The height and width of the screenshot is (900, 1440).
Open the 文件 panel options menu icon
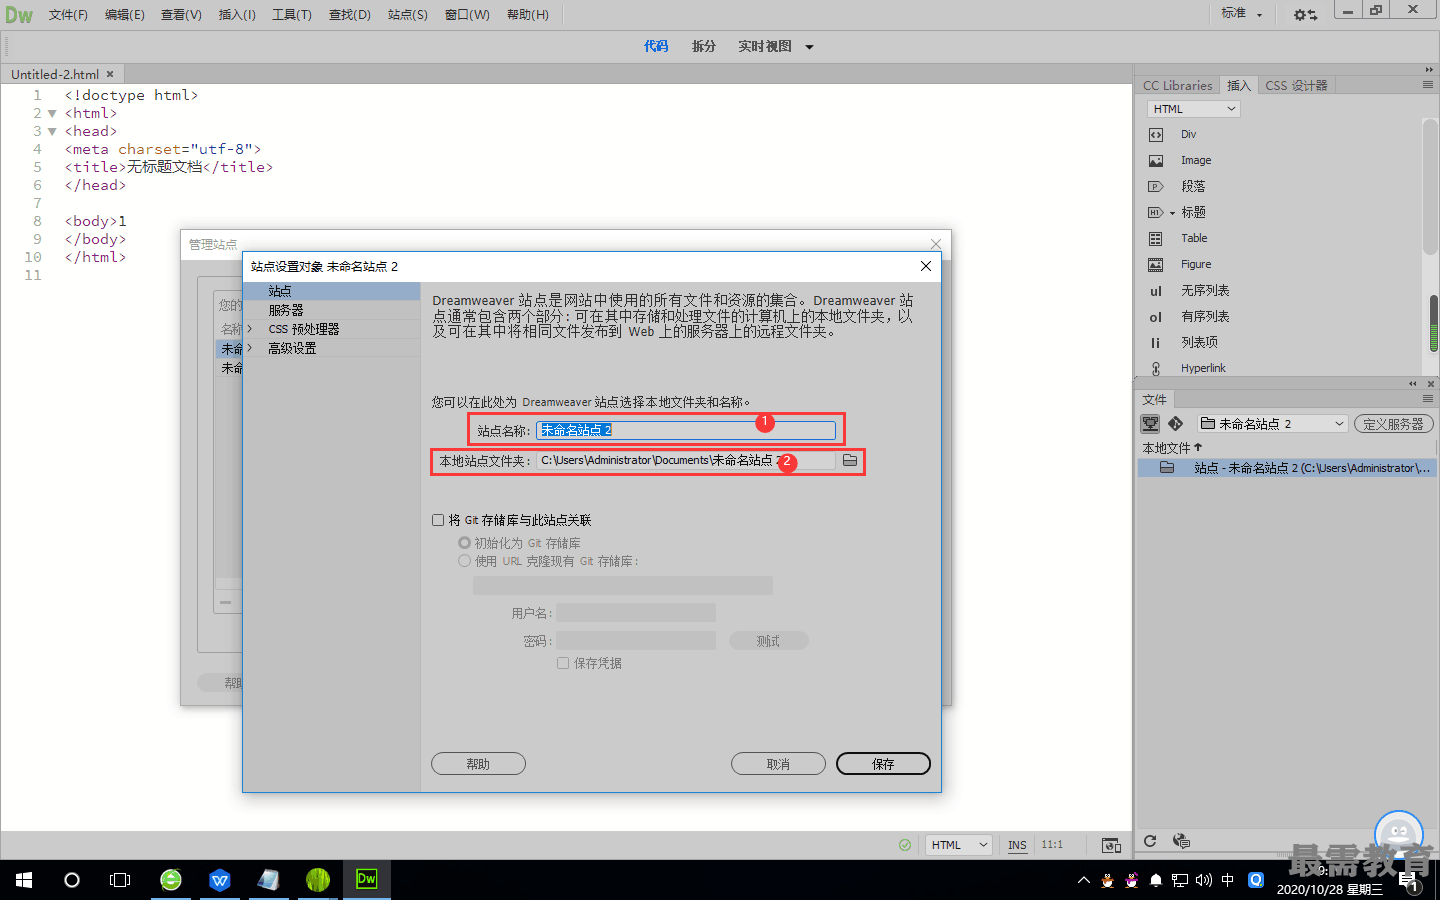[1428, 399]
